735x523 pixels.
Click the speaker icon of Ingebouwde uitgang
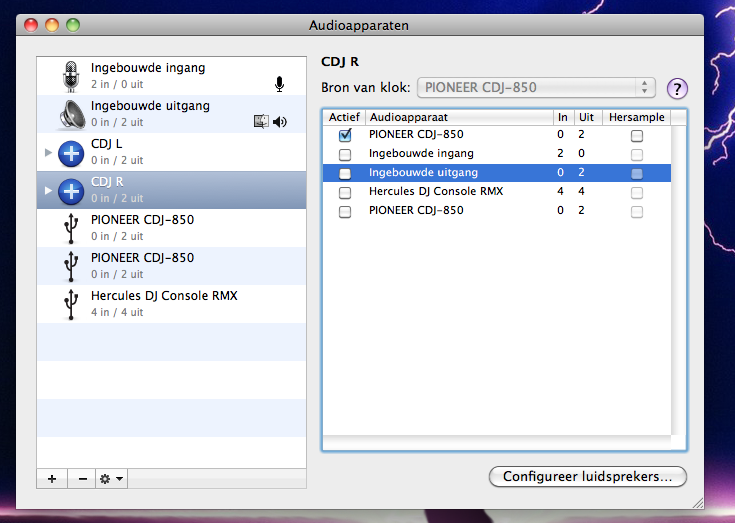[x=71, y=114]
